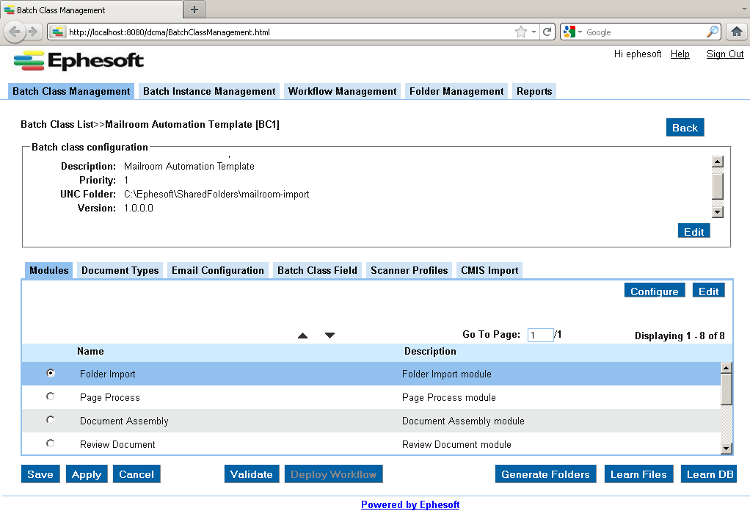Click the Cancel button
The height and width of the screenshot is (511, 750).
point(136,474)
